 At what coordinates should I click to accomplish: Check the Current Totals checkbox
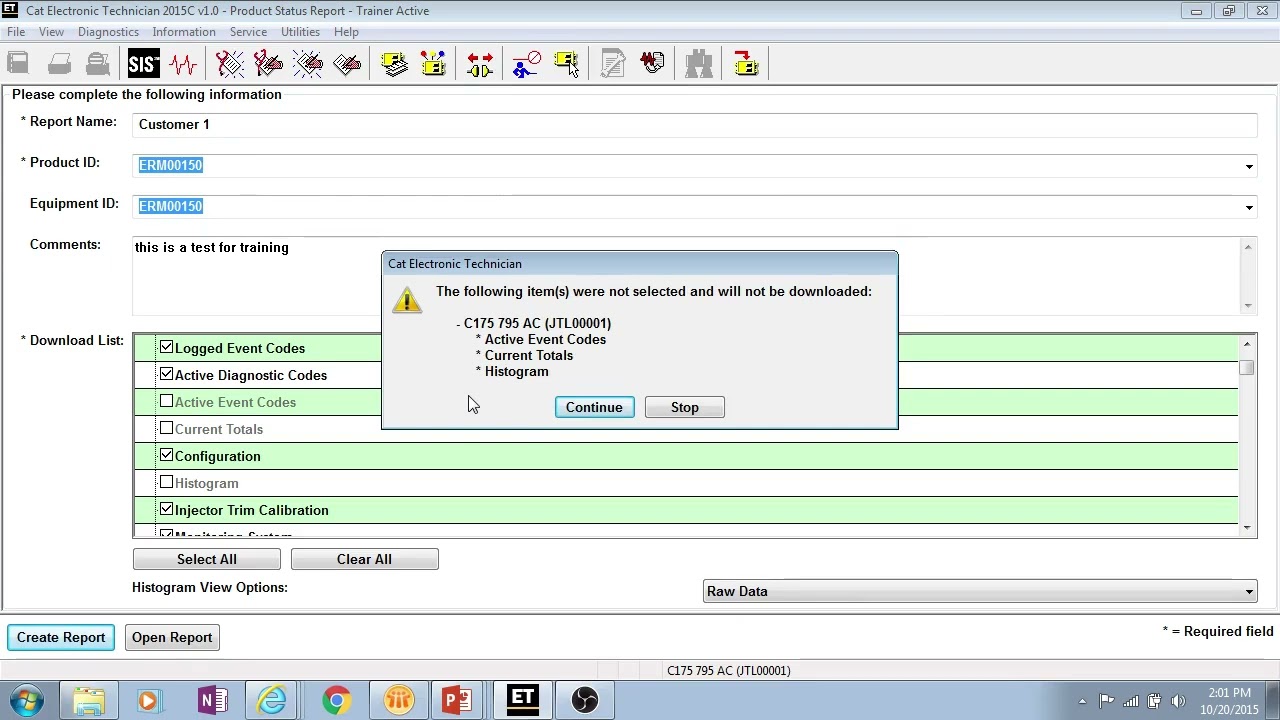coord(166,428)
